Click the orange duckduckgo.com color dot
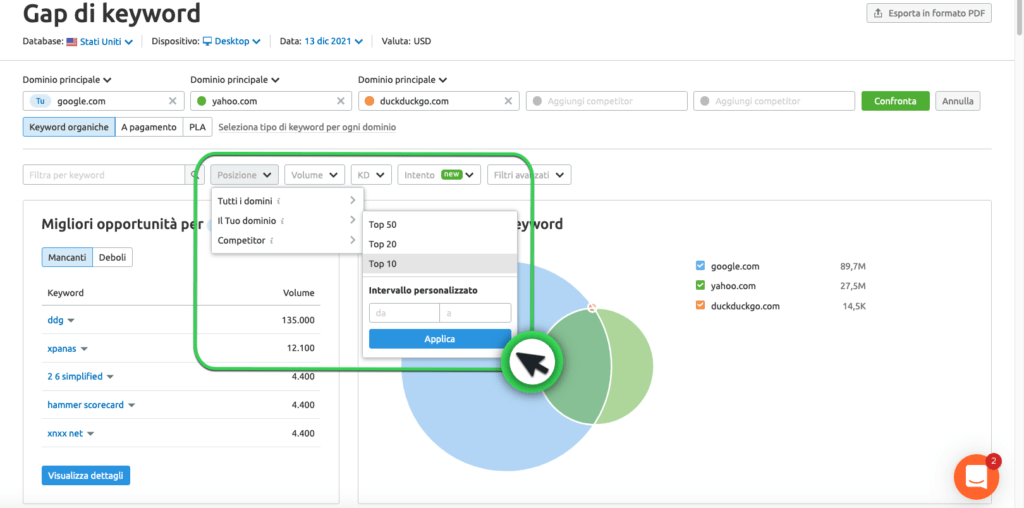 (370, 101)
